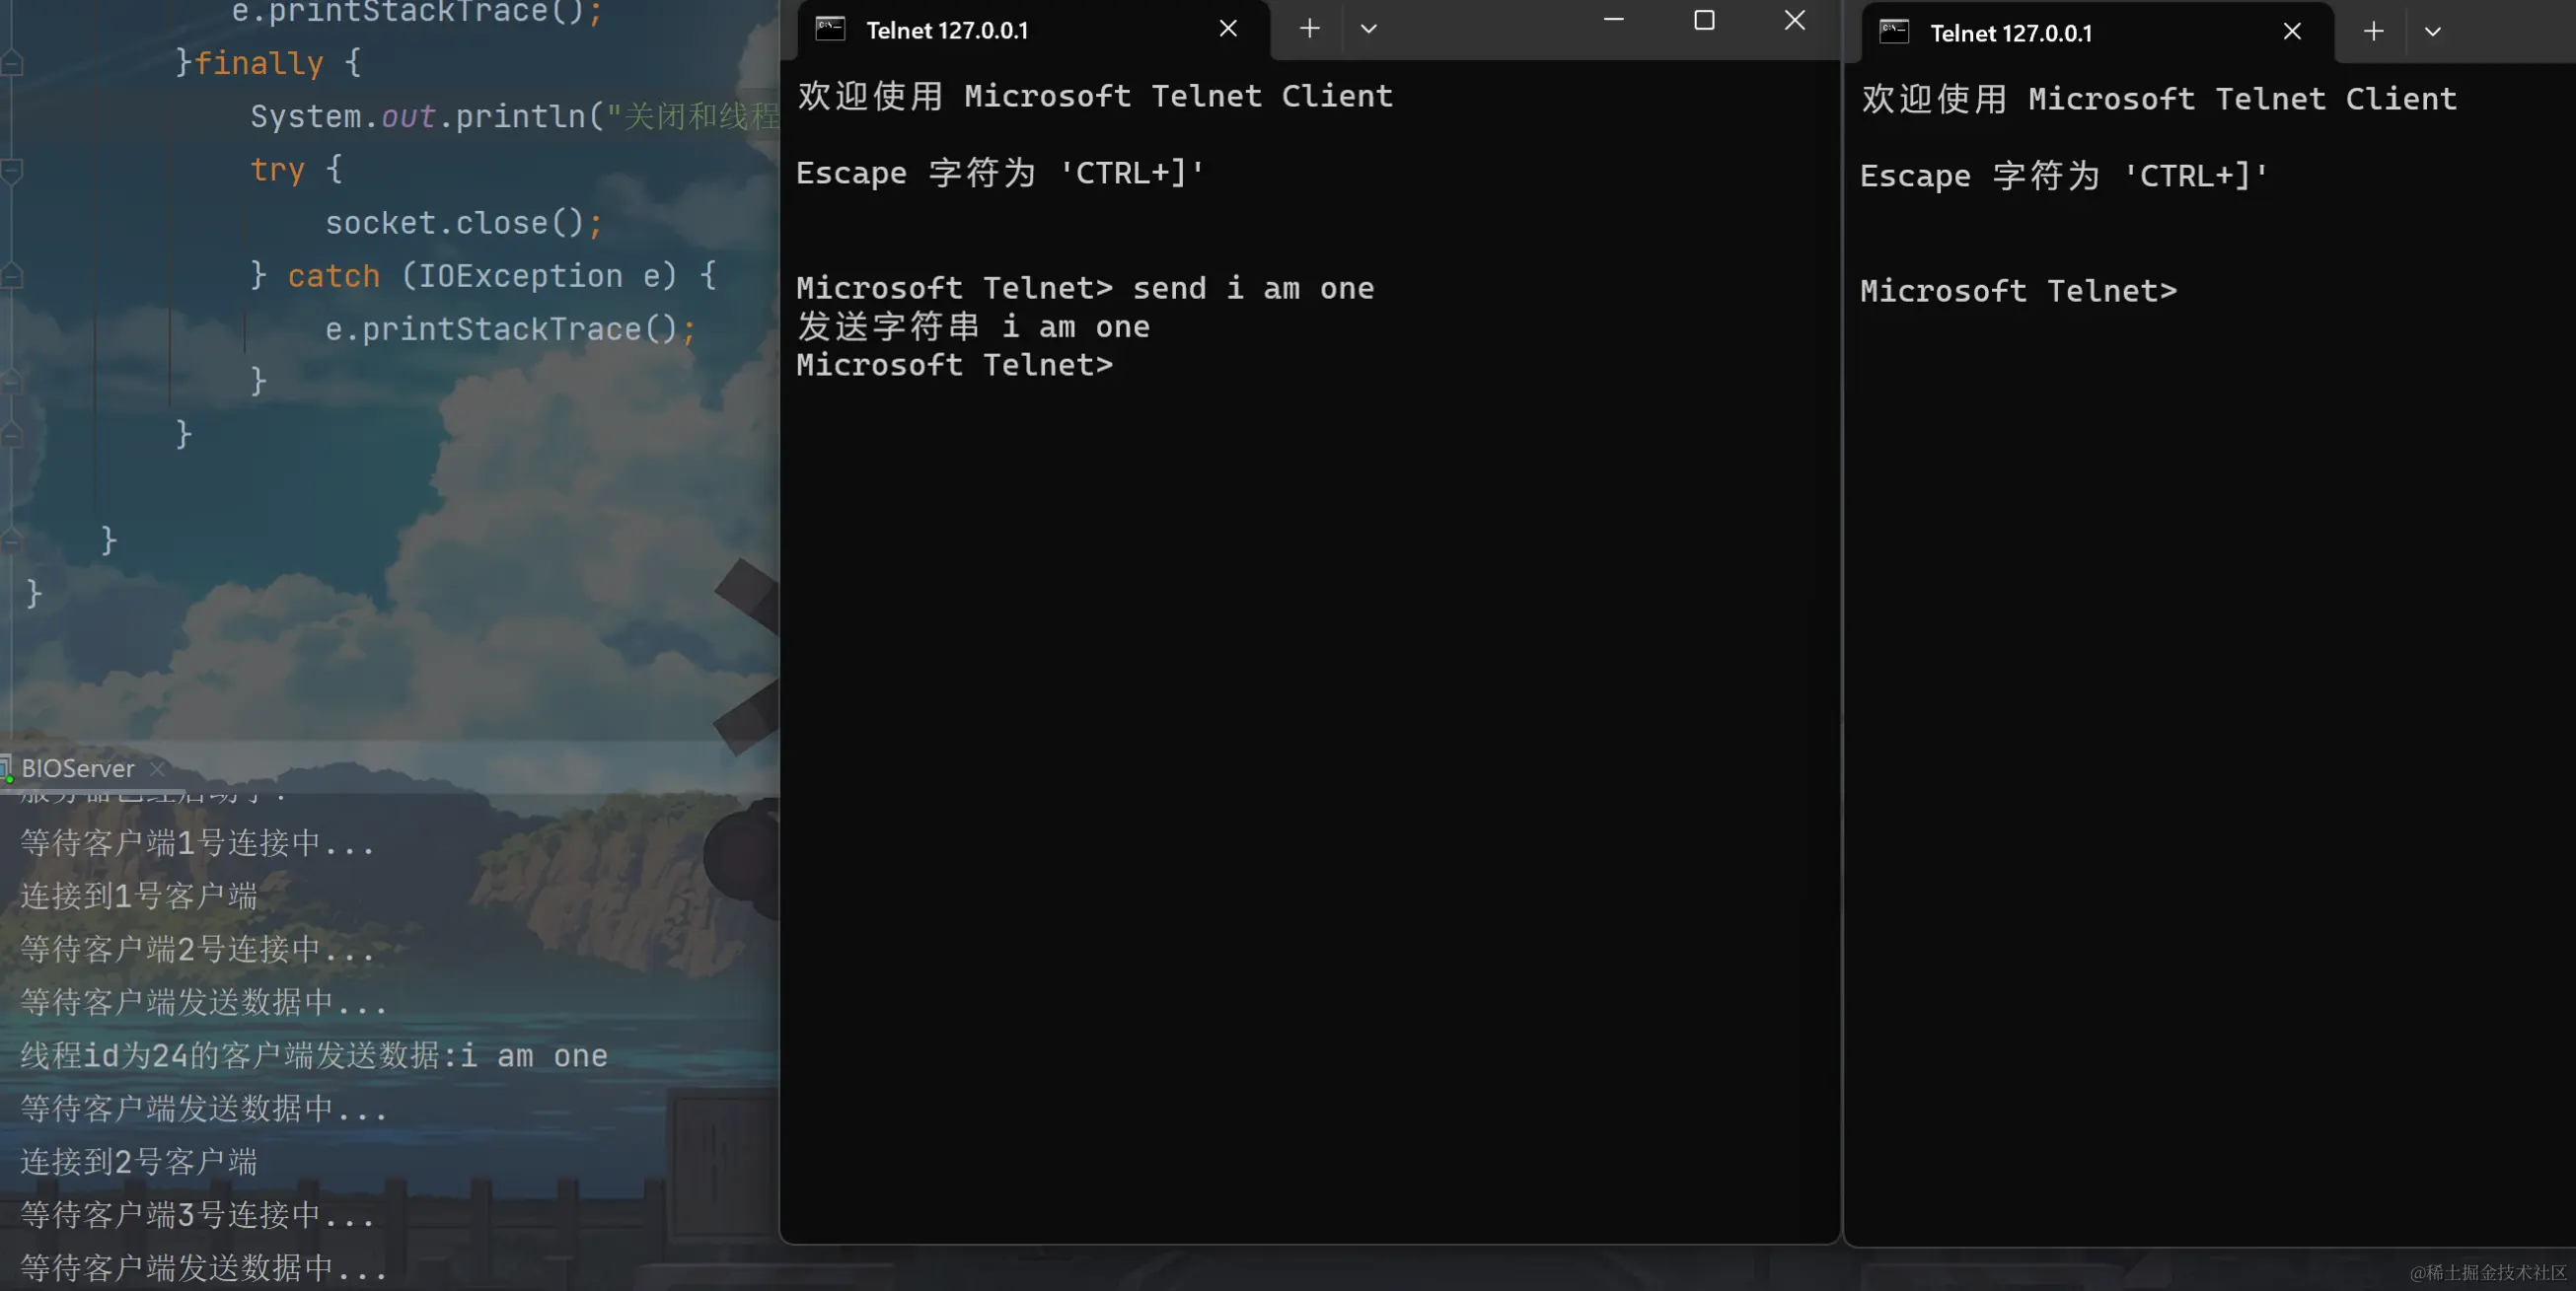The image size is (2576, 1291).
Task: Expand the tab dropdown in the left terminal window
Action: click(x=1369, y=29)
